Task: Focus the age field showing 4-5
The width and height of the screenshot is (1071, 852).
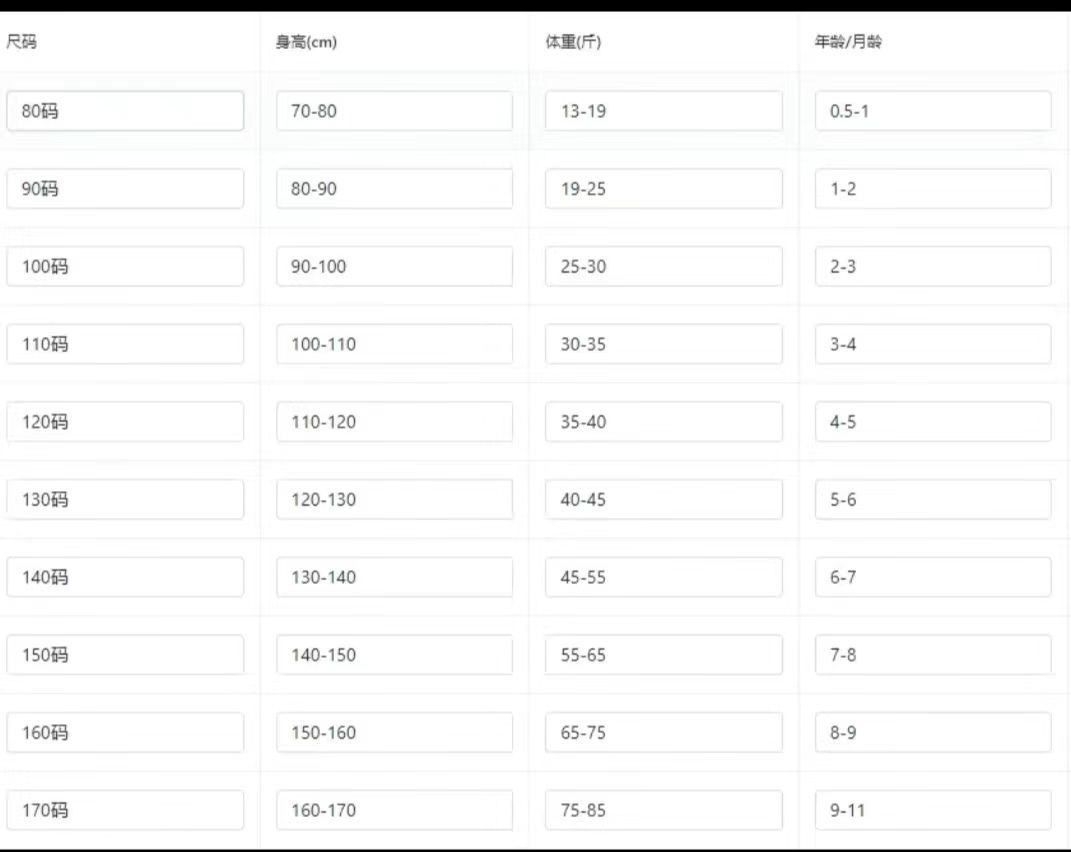Action: (932, 422)
